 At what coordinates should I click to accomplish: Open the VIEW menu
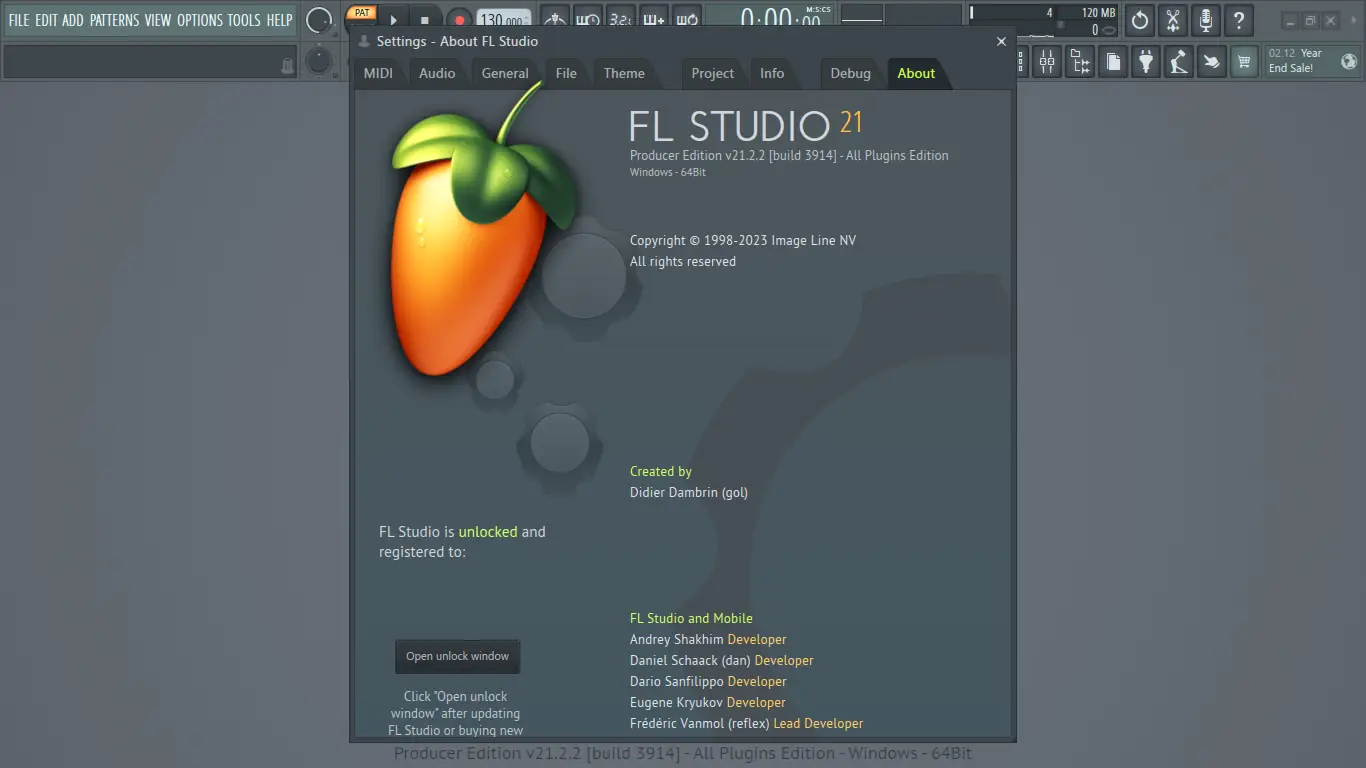point(158,20)
